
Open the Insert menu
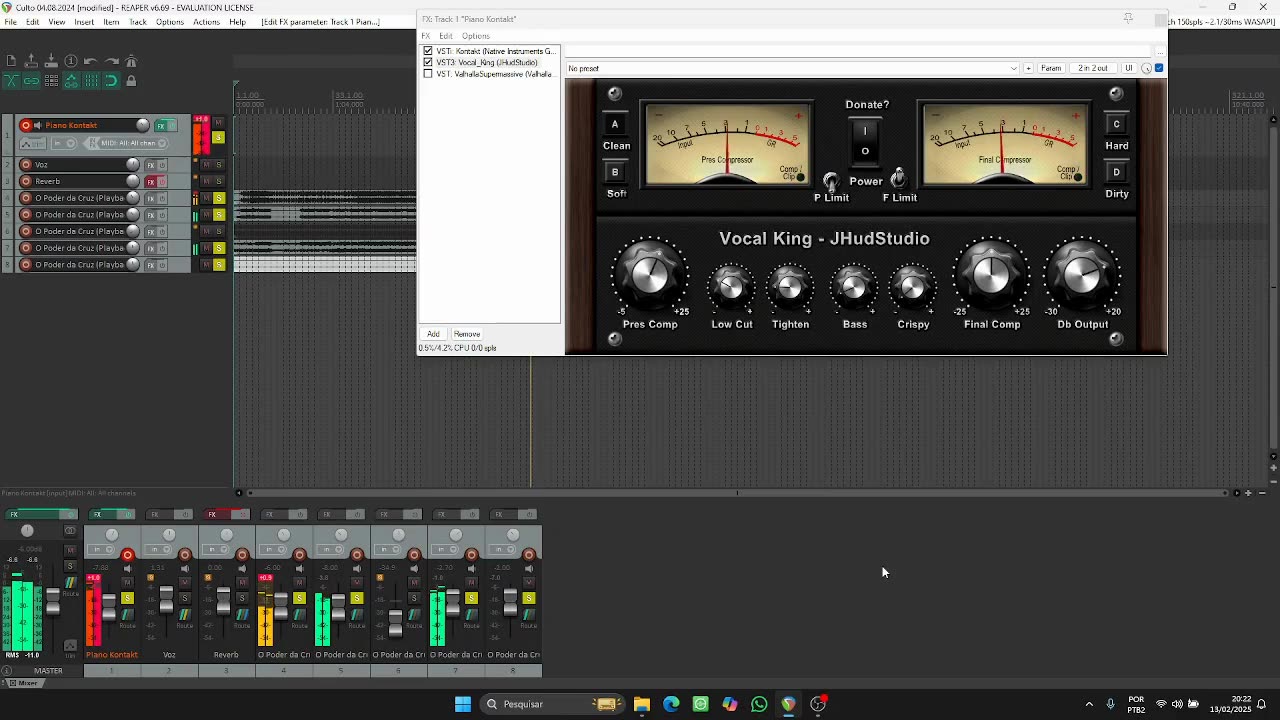[x=84, y=22]
